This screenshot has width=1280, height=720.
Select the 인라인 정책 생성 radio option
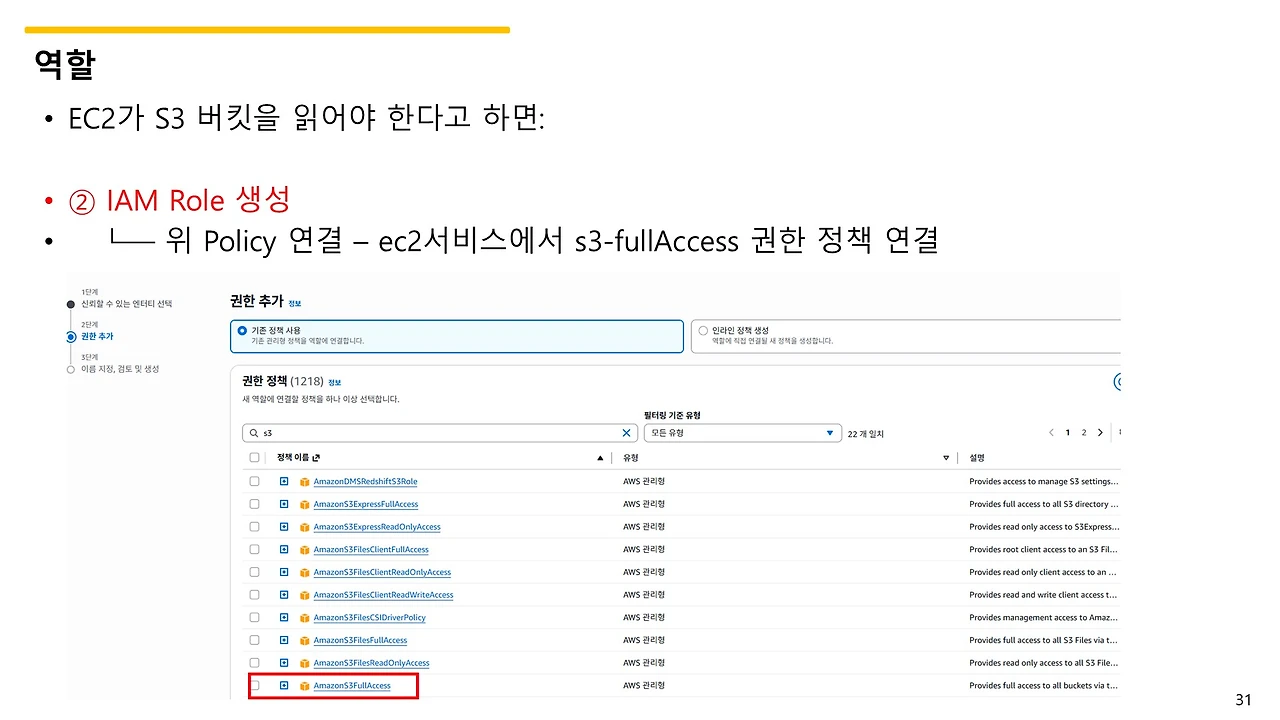703,330
